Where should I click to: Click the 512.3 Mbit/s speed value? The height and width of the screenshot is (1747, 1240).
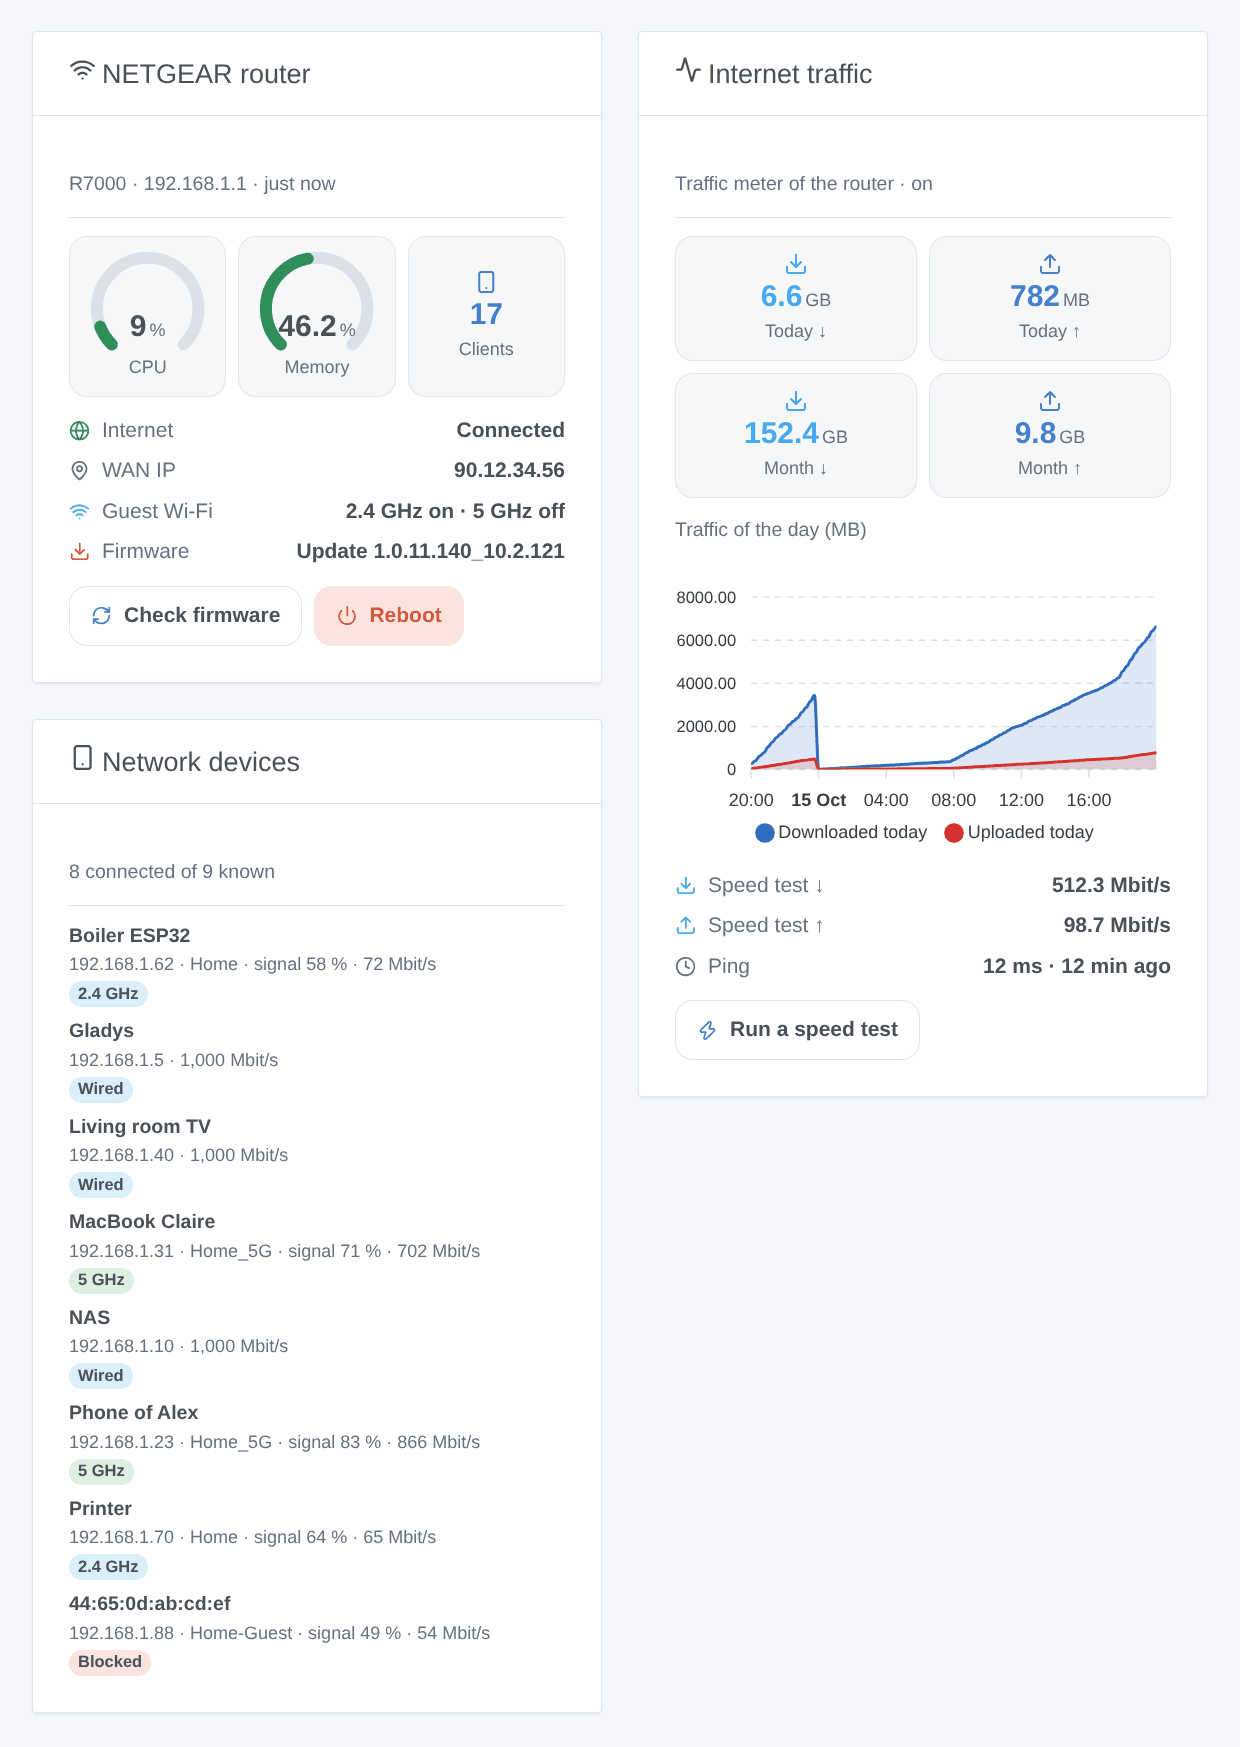[x=1111, y=886]
